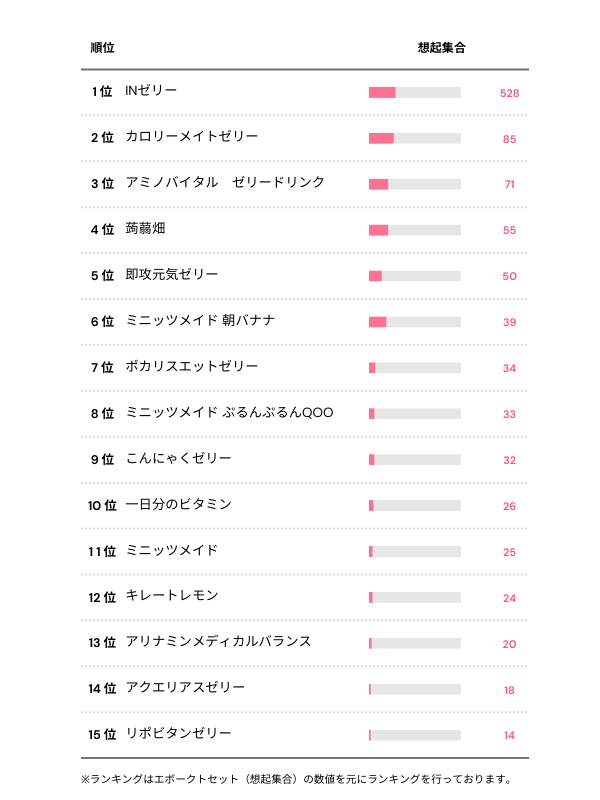Click the progress bar for INゼリー
Image resolution: width=600 pixels, height=800 pixels.
(x=414, y=93)
